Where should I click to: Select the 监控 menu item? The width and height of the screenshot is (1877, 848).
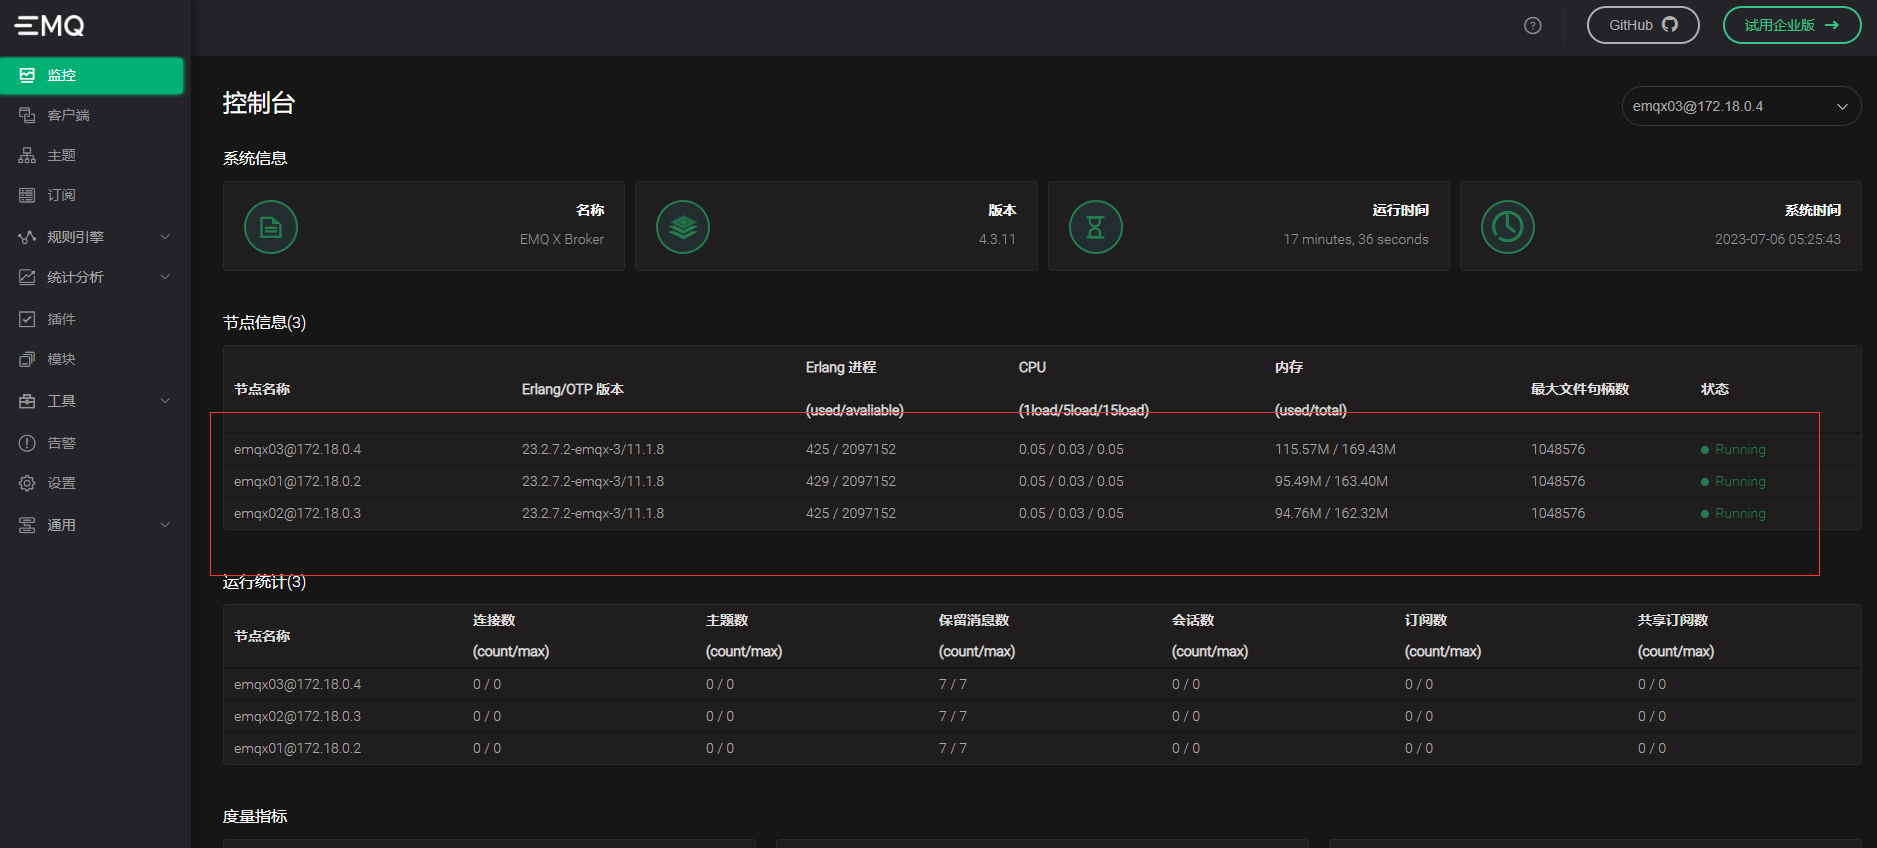point(92,75)
